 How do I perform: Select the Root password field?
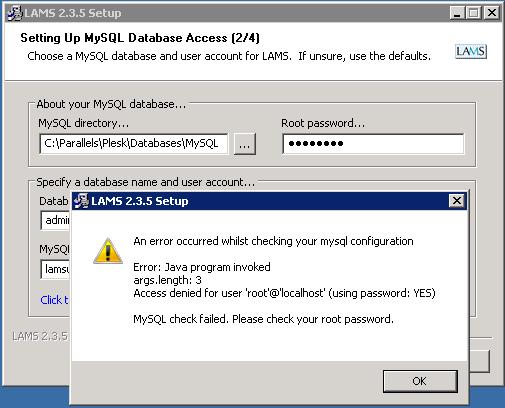[373, 144]
